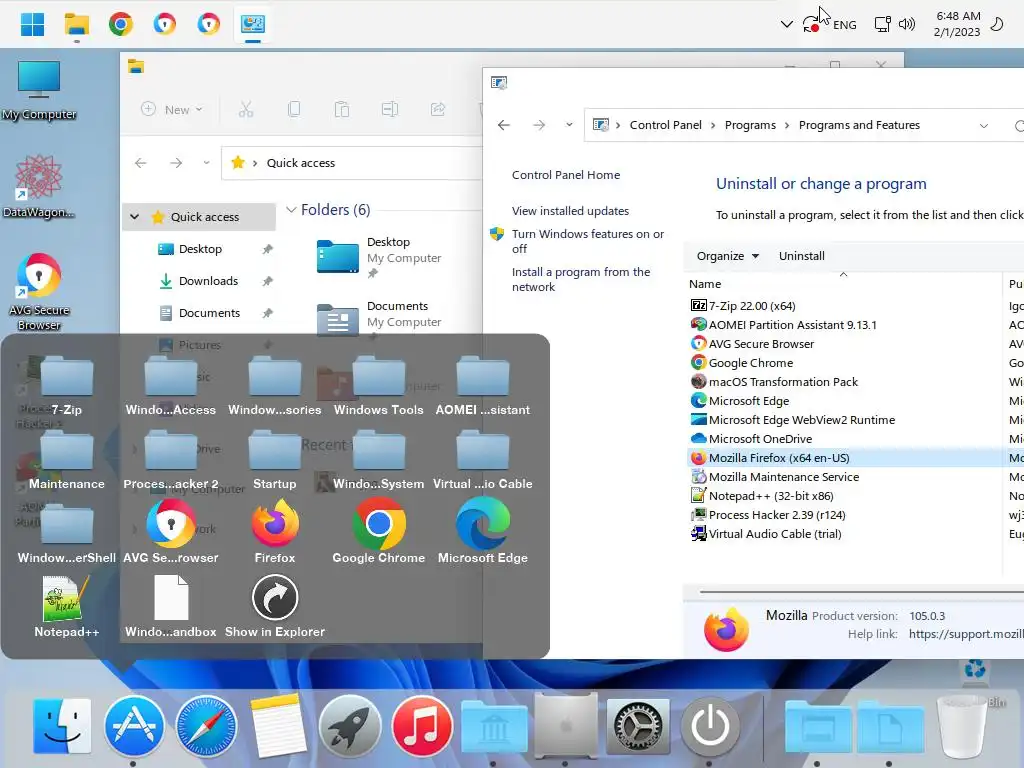
Task: Open File Explorer taskbar icon
Action: pos(77,24)
